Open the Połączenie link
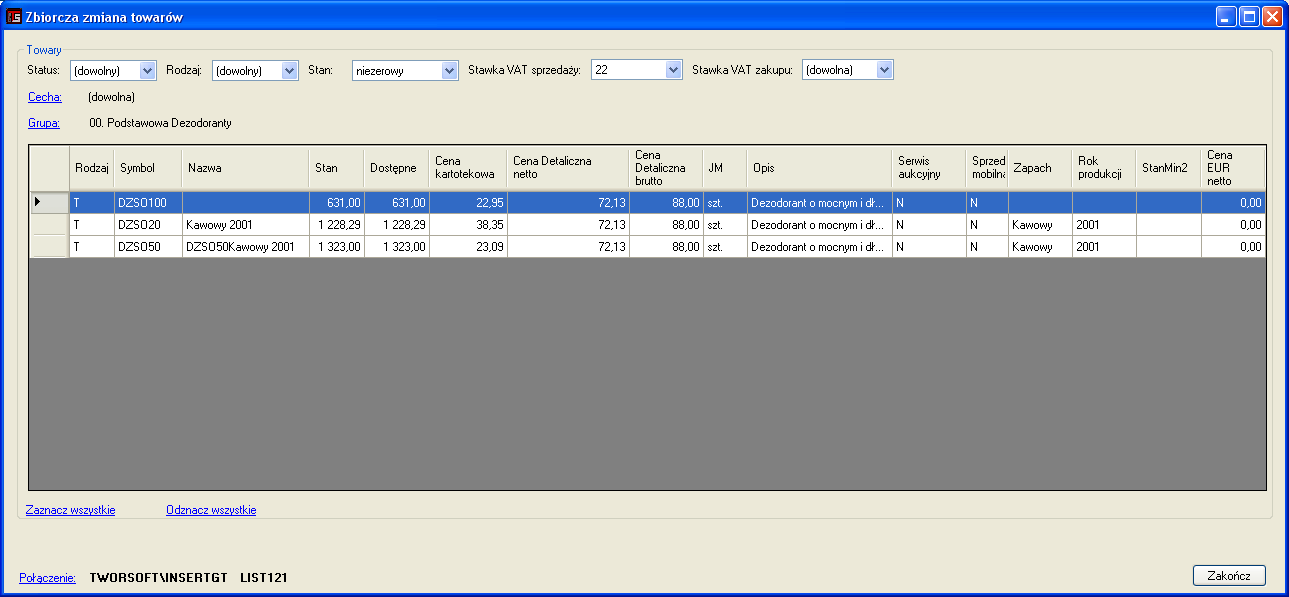 coord(48,578)
